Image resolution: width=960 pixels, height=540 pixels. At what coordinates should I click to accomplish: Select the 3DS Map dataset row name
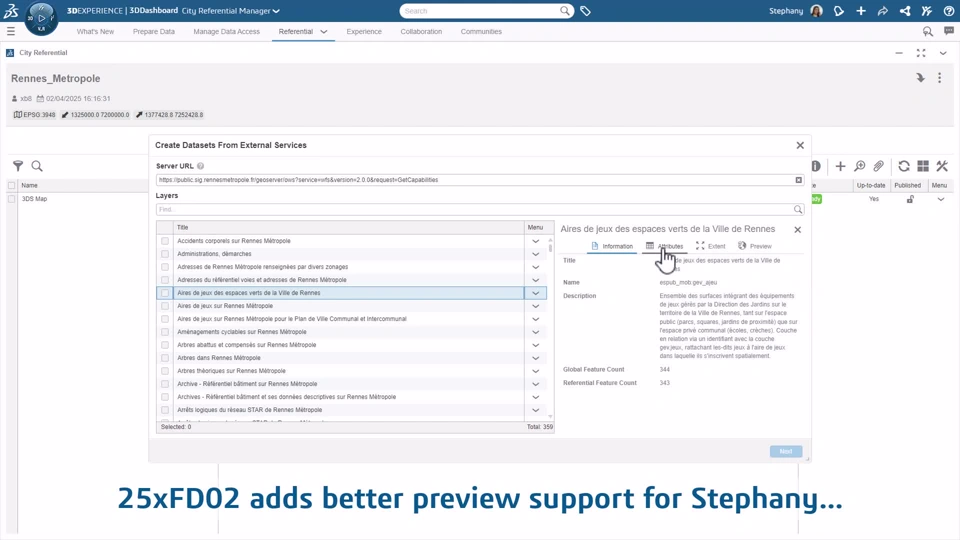pos(34,199)
